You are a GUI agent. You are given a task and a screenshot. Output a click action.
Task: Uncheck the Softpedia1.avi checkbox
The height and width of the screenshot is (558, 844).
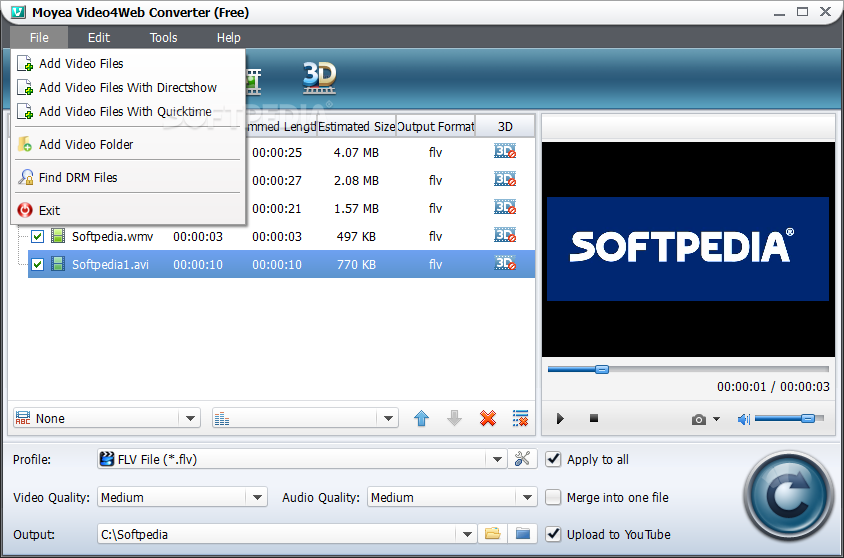point(37,264)
